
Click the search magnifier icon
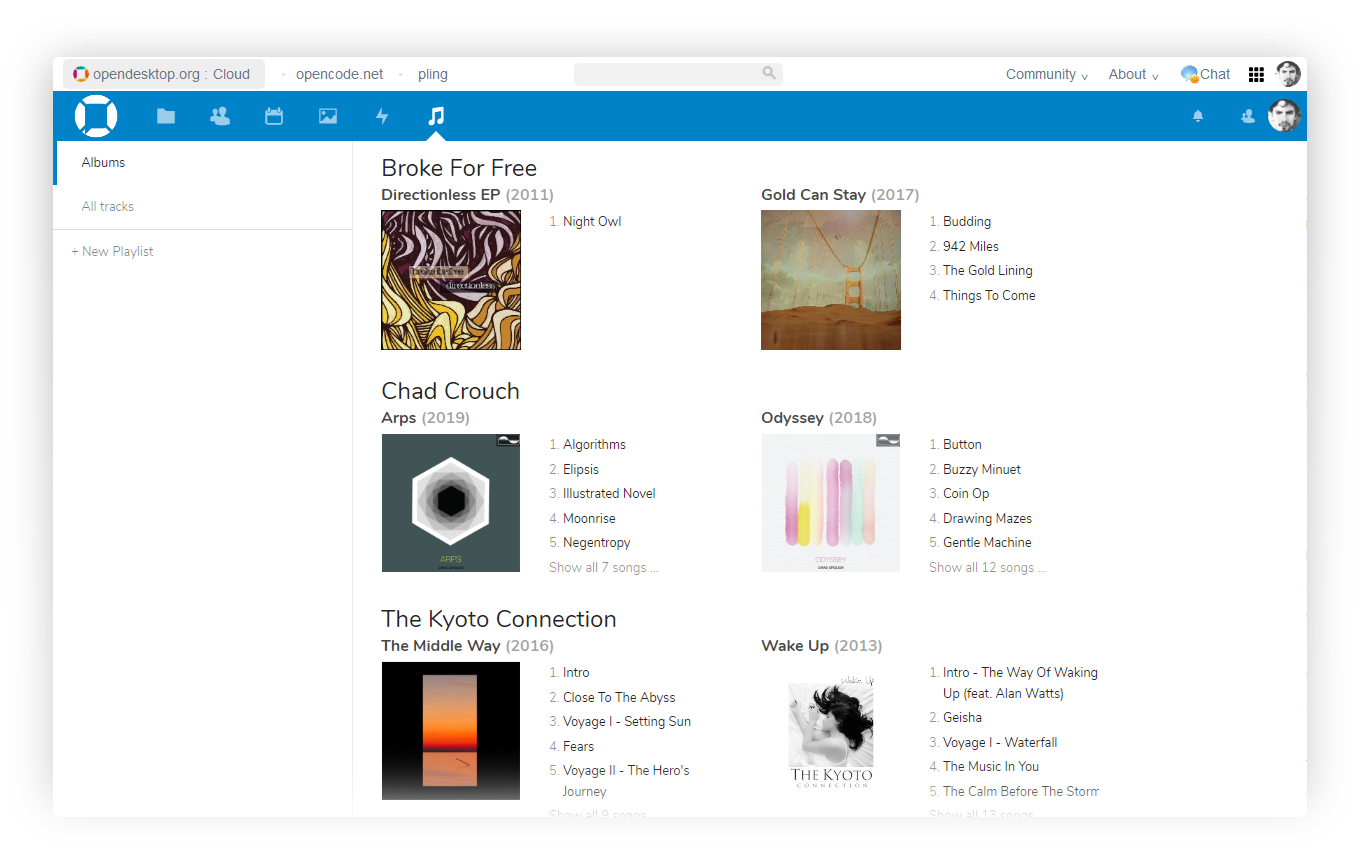click(x=769, y=73)
